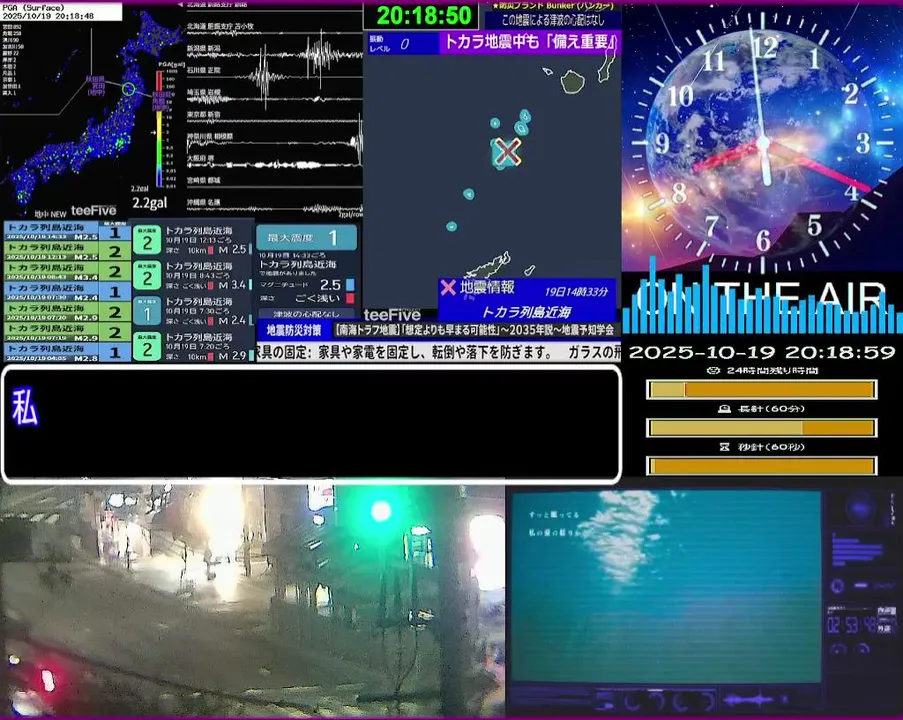Click the pink X icon beside 地震情報
The width and height of the screenshot is (903, 720).
(x=448, y=287)
